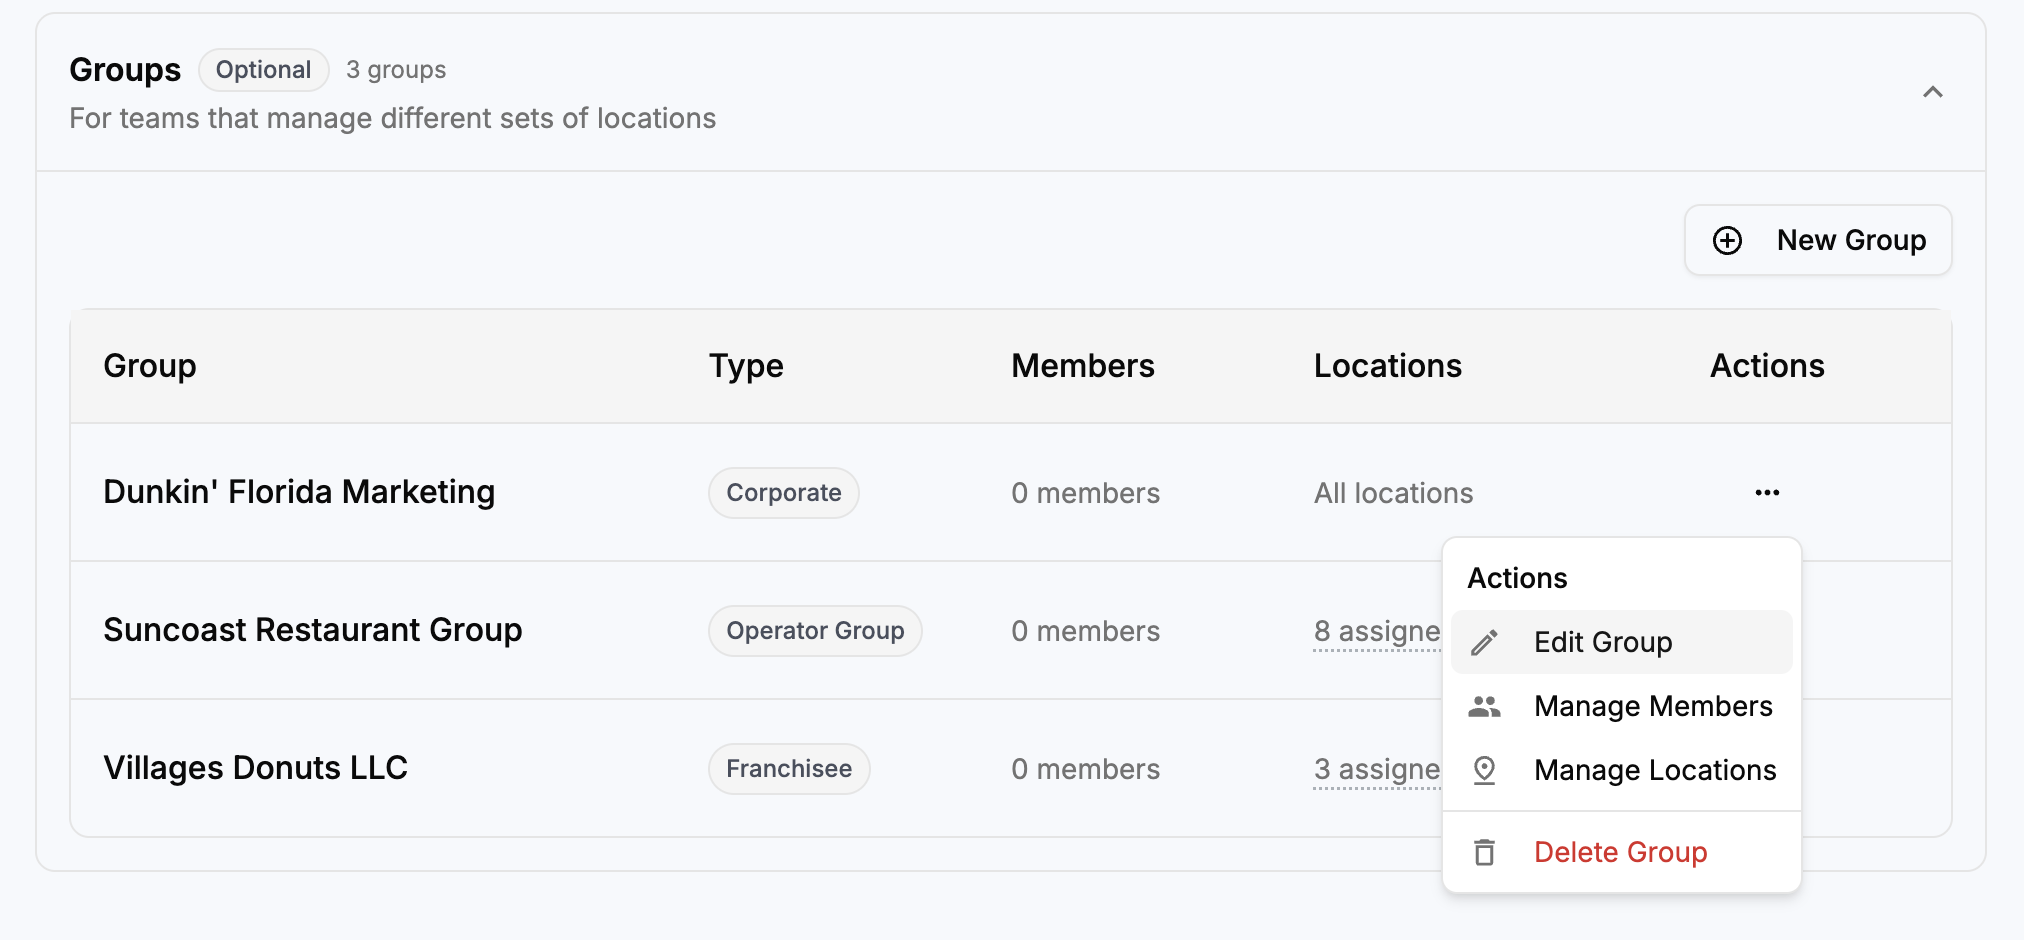2024x940 pixels.
Task: Click Delete Group in the menu
Action: click(x=1621, y=852)
